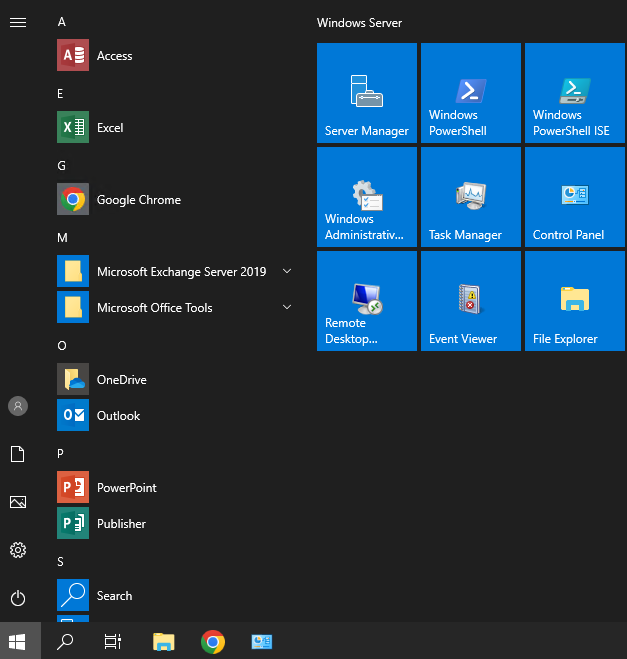This screenshot has width=627, height=659.
Task: Open the Control Panel tile
Action: click(575, 197)
